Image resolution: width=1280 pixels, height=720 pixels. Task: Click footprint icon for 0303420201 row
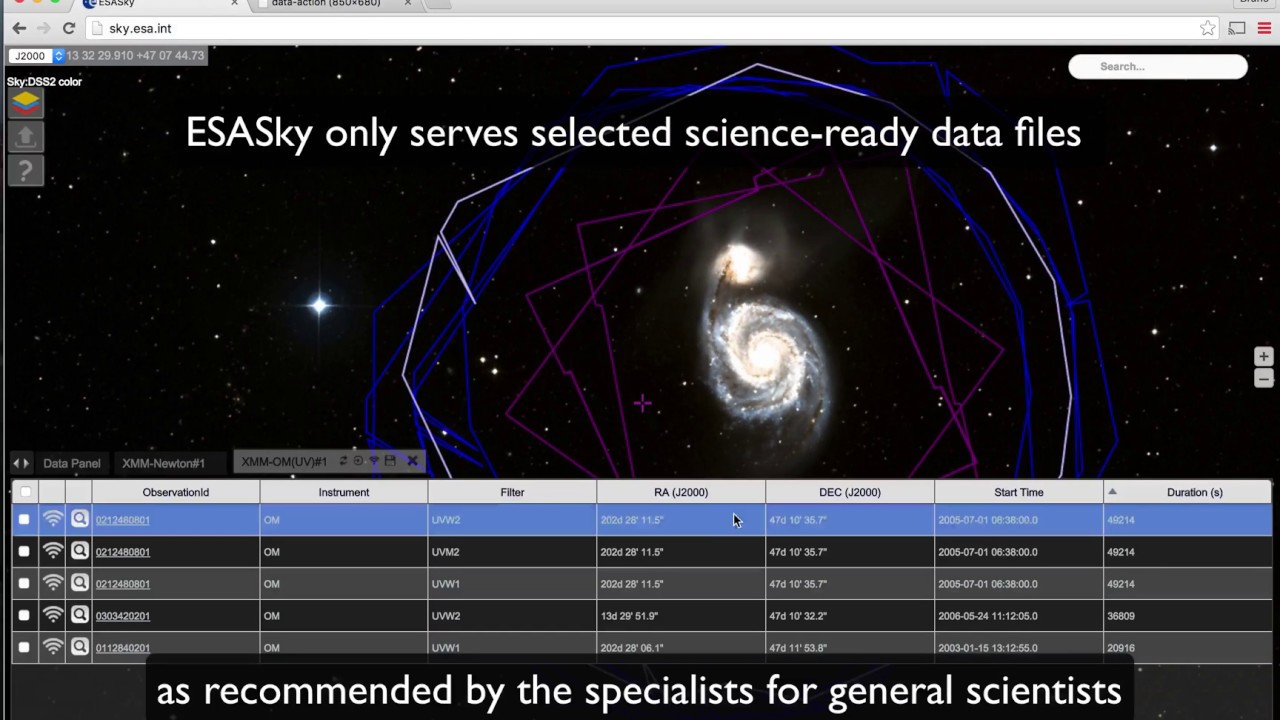53,615
